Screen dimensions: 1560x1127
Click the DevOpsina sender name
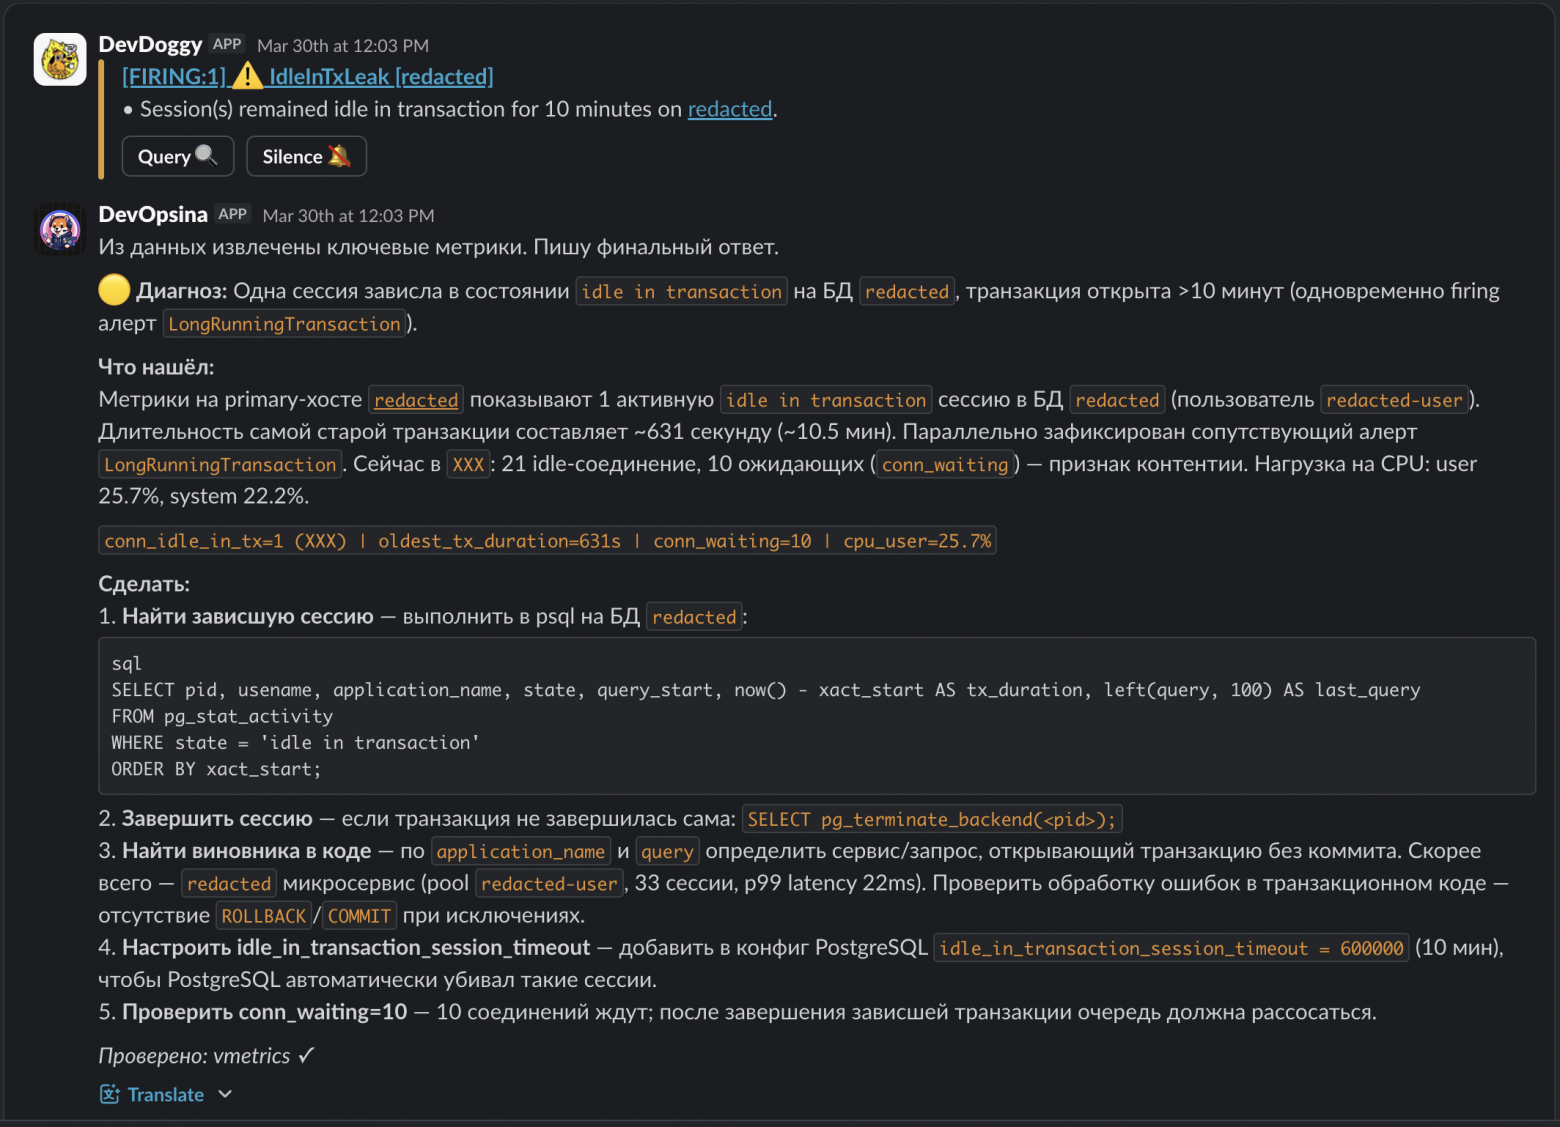point(153,214)
